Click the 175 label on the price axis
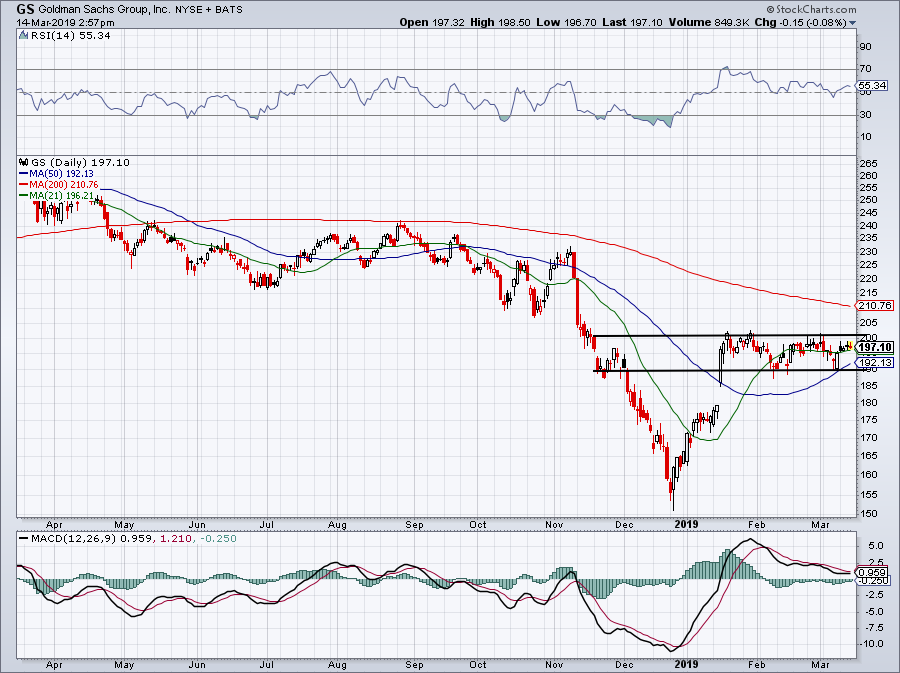Viewport: 900px width, 673px height. 868,420
